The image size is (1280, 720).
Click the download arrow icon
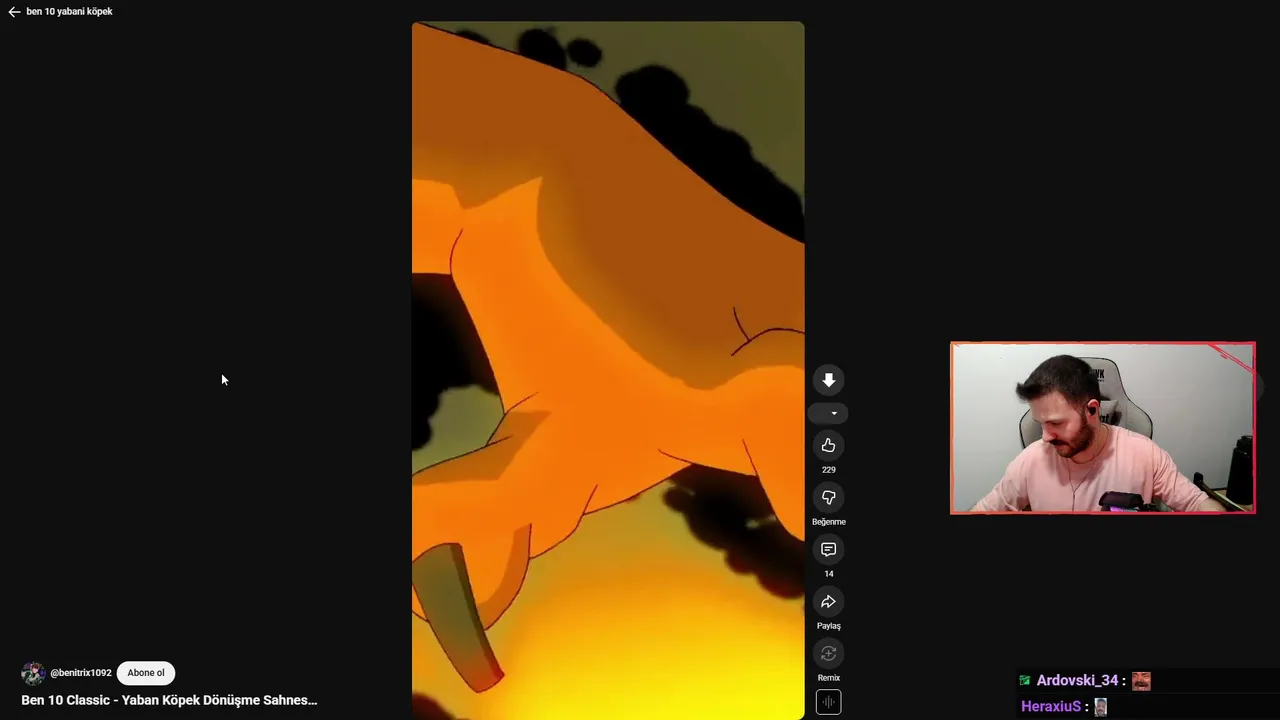828,380
